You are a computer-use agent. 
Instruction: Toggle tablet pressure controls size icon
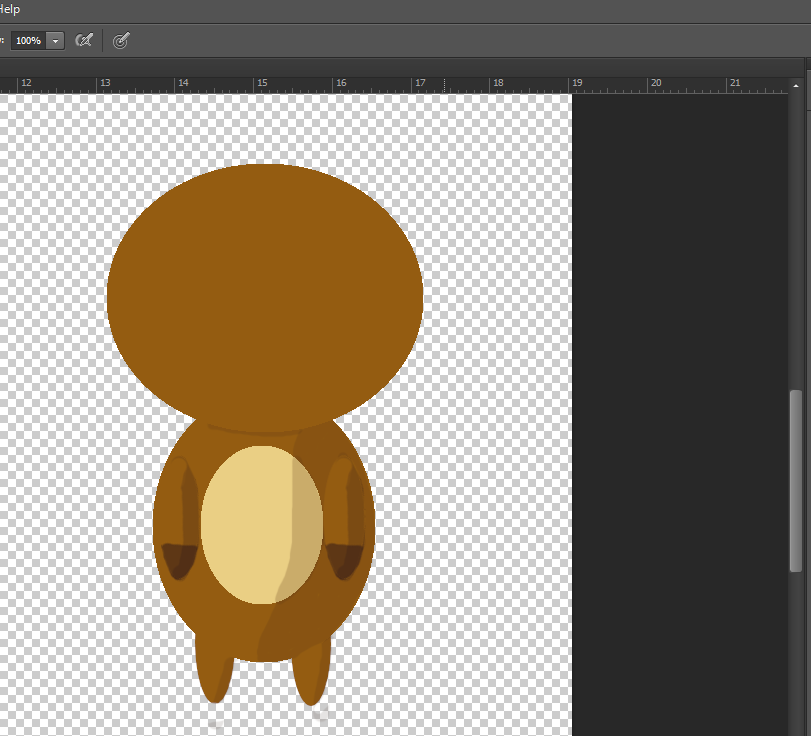121,40
